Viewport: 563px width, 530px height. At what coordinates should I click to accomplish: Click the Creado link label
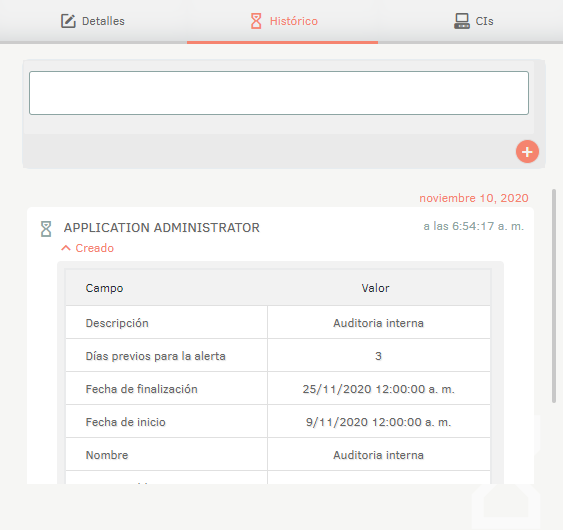(94, 248)
